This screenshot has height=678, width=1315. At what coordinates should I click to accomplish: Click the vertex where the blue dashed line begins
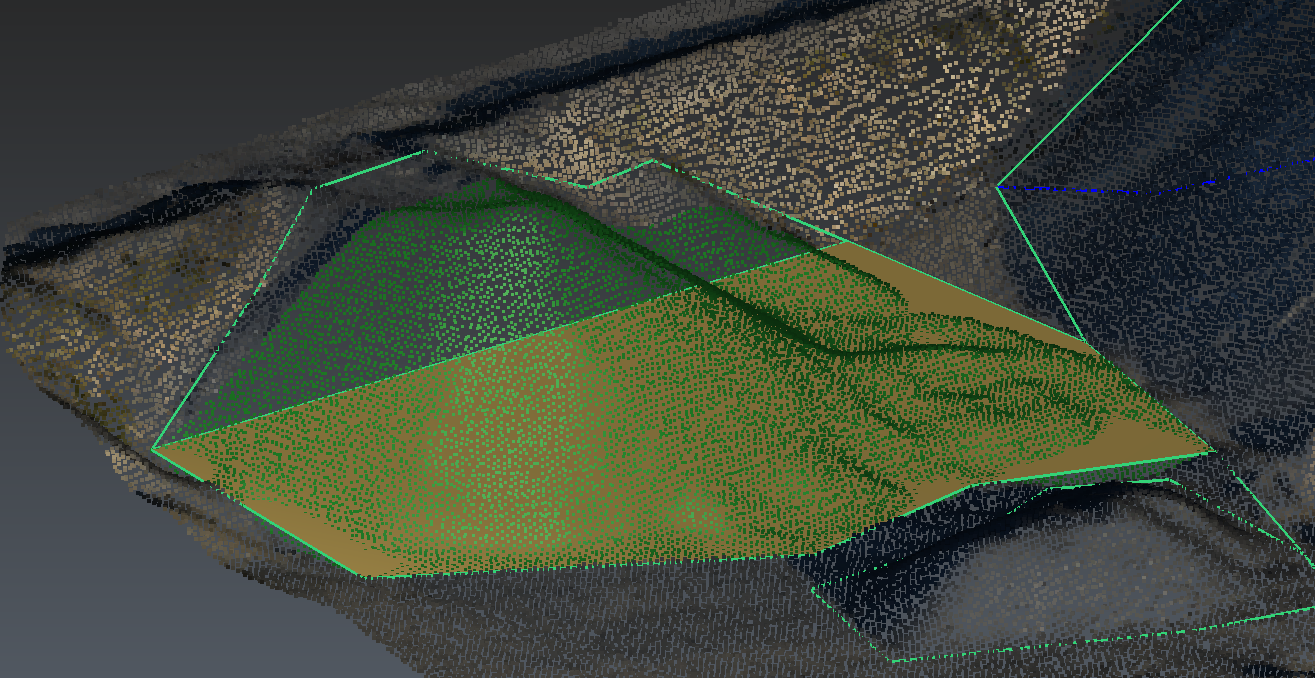coord(998,186)
